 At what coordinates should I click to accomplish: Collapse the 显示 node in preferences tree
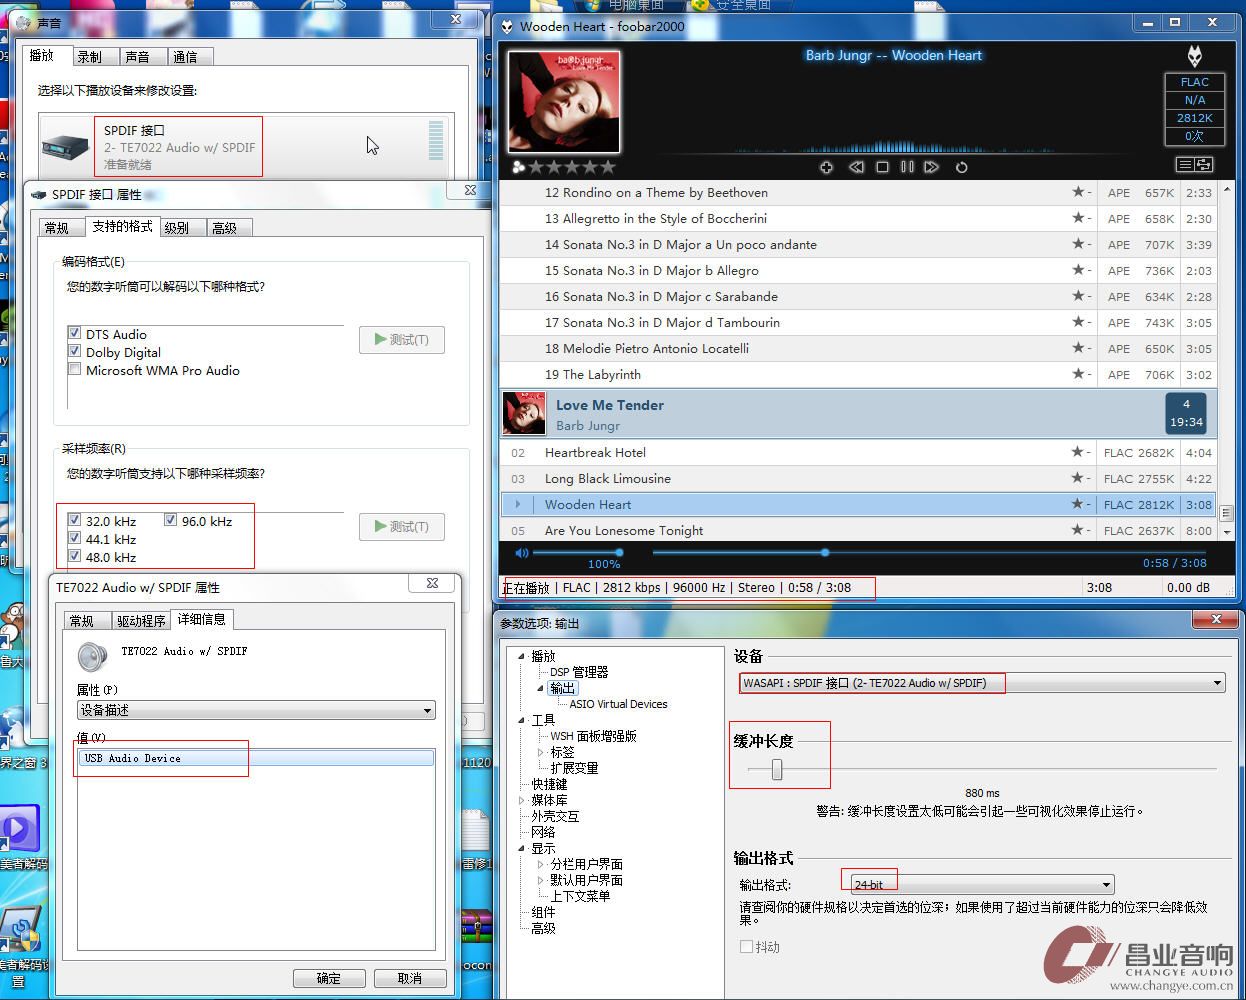pyautogui.click(x=521, y=848)
